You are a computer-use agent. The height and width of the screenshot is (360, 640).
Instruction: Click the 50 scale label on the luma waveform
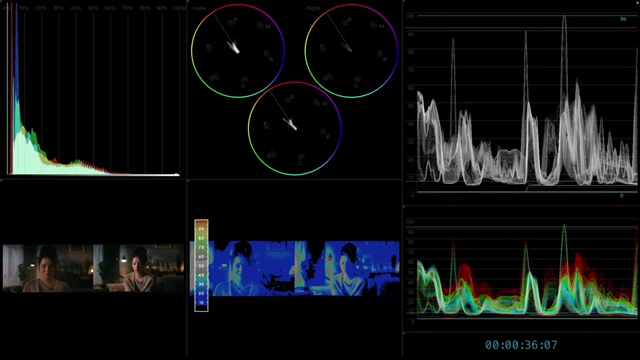(411, 106)
